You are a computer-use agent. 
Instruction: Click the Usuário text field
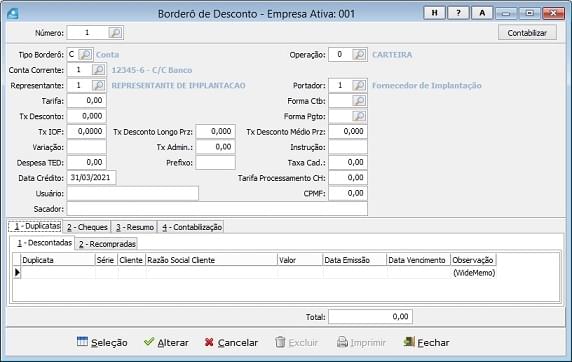pos(133,193)
